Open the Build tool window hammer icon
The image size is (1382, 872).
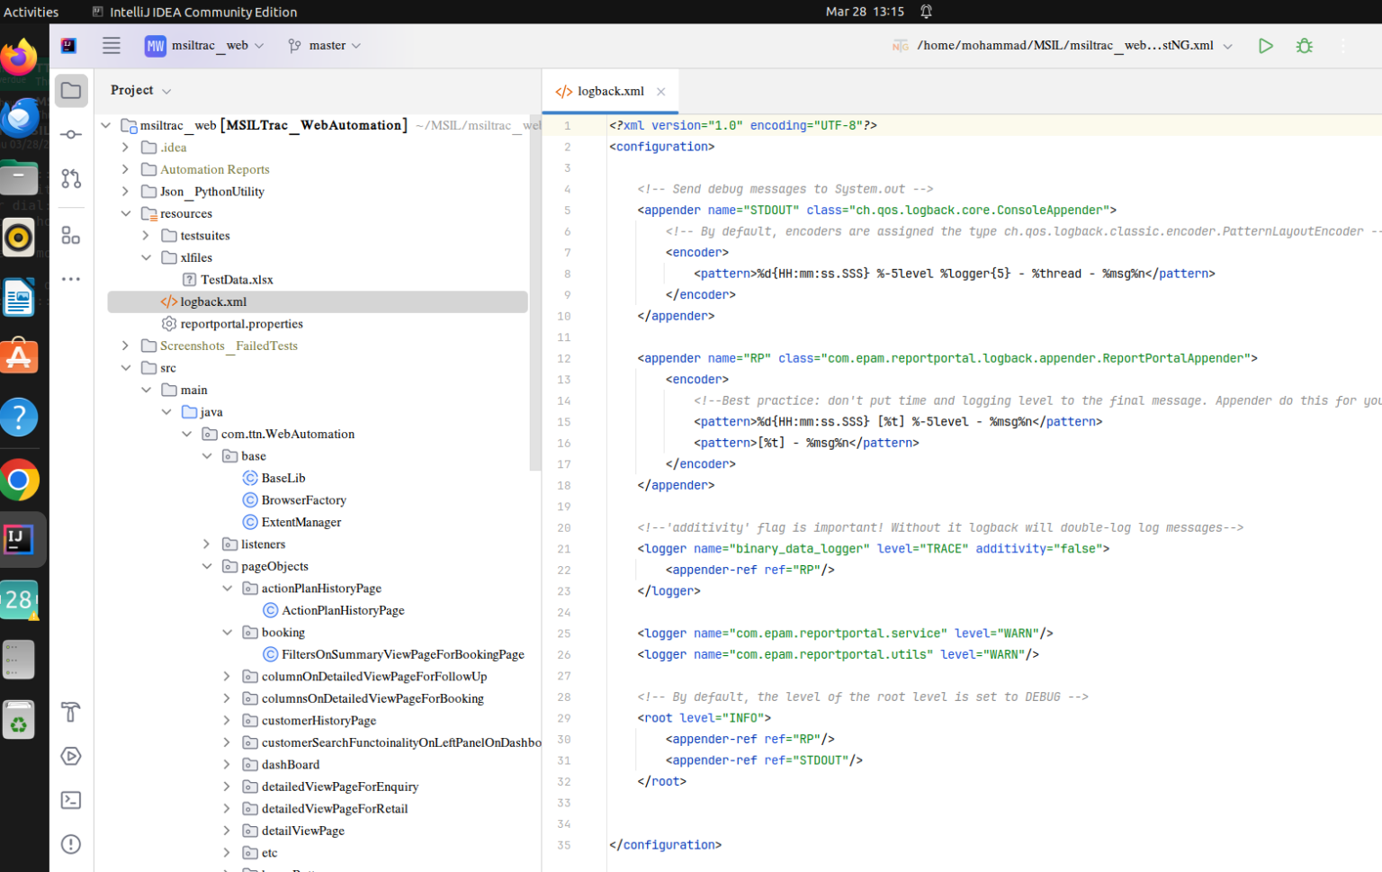pyautogui.click(x=71, y=712)
